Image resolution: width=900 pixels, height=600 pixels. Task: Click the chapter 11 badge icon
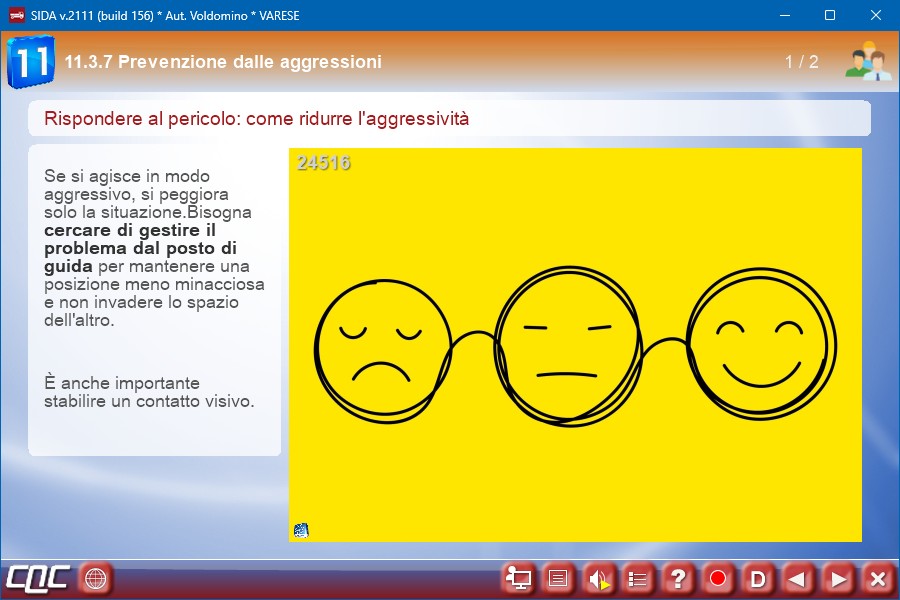click(29, 61)
